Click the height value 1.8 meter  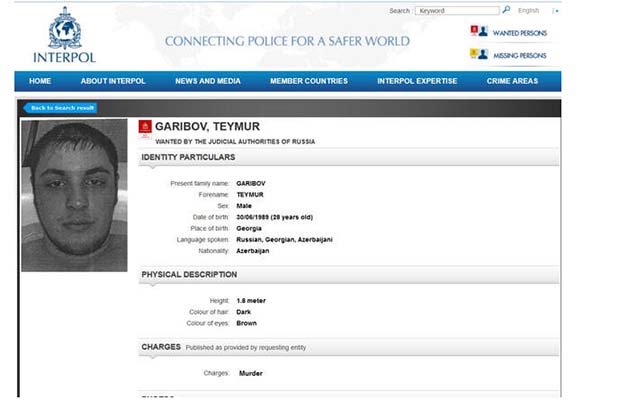pos(251,301)
